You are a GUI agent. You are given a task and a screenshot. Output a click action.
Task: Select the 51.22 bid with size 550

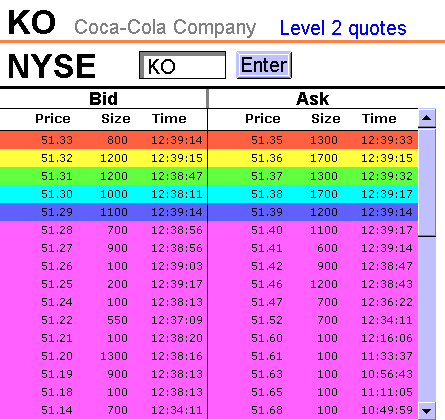tap(103, 320)
